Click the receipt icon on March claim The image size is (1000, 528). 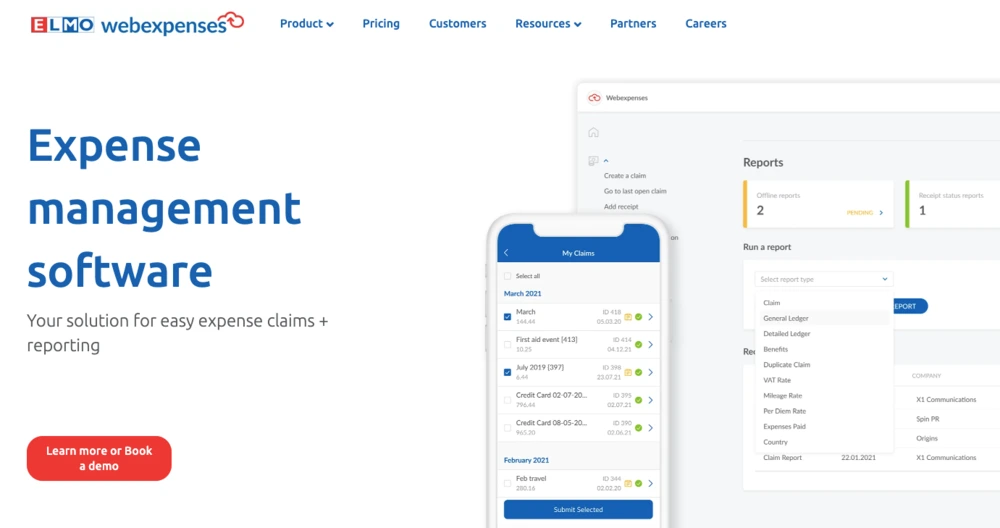click(628, 317)
